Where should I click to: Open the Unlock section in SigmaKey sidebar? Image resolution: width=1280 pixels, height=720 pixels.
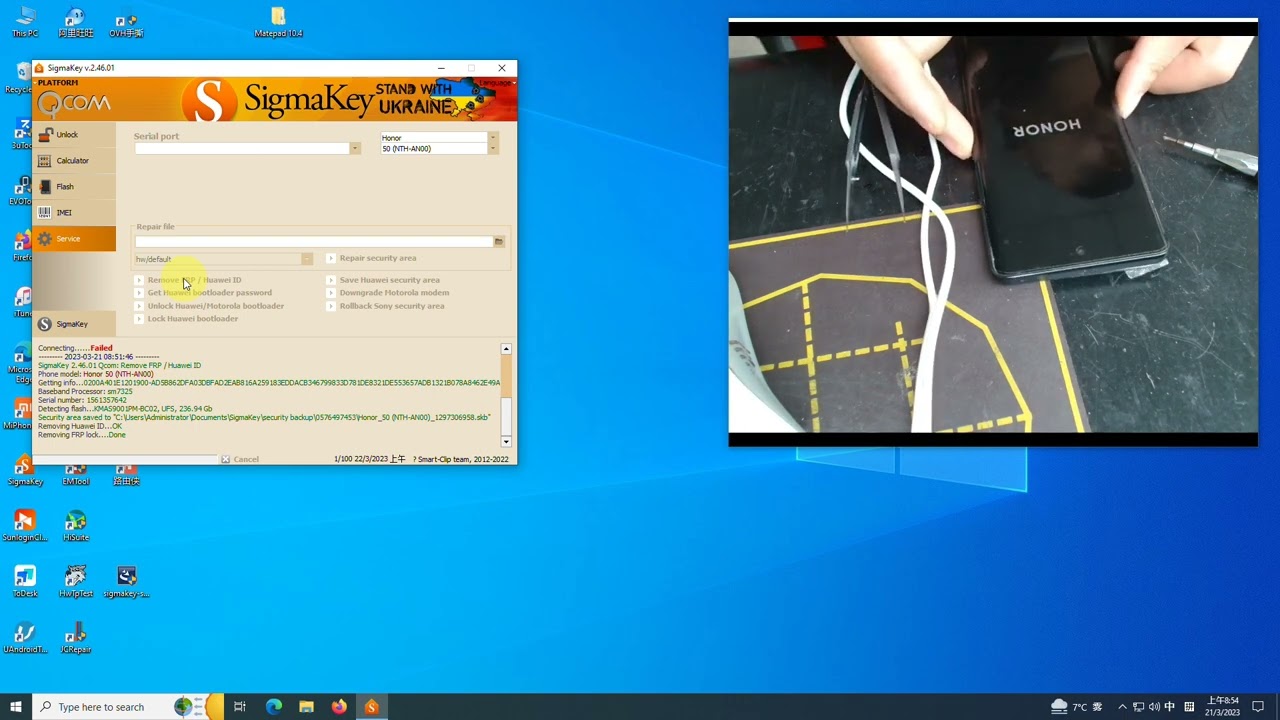pos(74,135)
